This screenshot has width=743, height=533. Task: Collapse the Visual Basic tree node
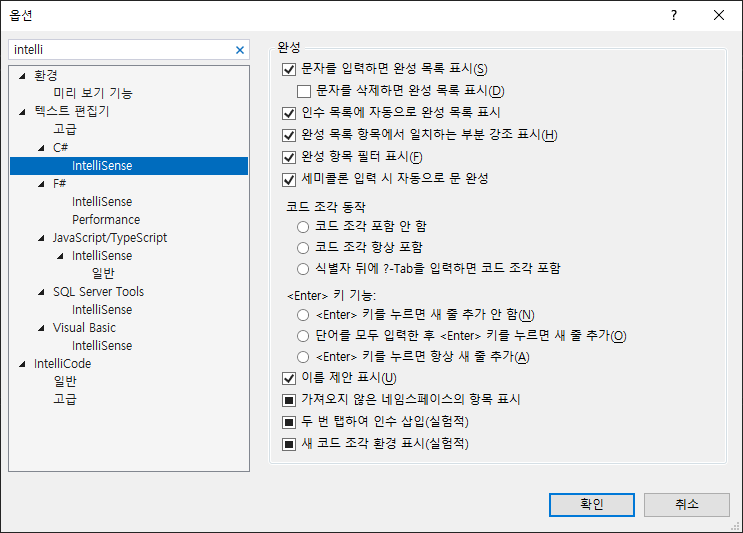41,328
